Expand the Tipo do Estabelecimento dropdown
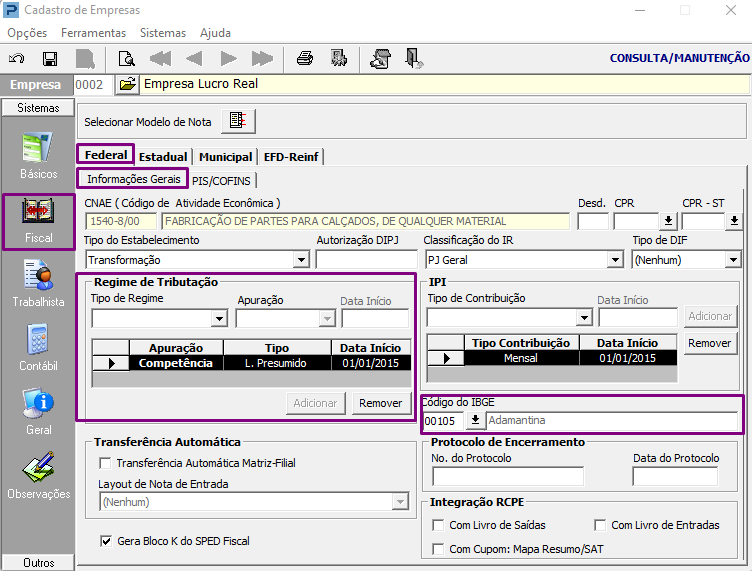Image resolution: width=752 pixels, height=571 pixels. [x=301, y=260]
